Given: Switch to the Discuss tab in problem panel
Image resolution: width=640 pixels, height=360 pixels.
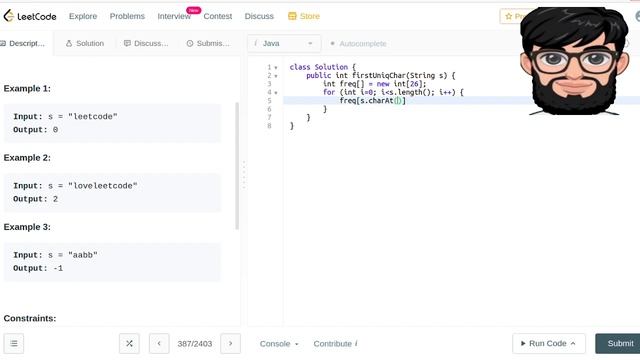Looking at the screenshot, I should pyautogui.click(x=146, y=43).
